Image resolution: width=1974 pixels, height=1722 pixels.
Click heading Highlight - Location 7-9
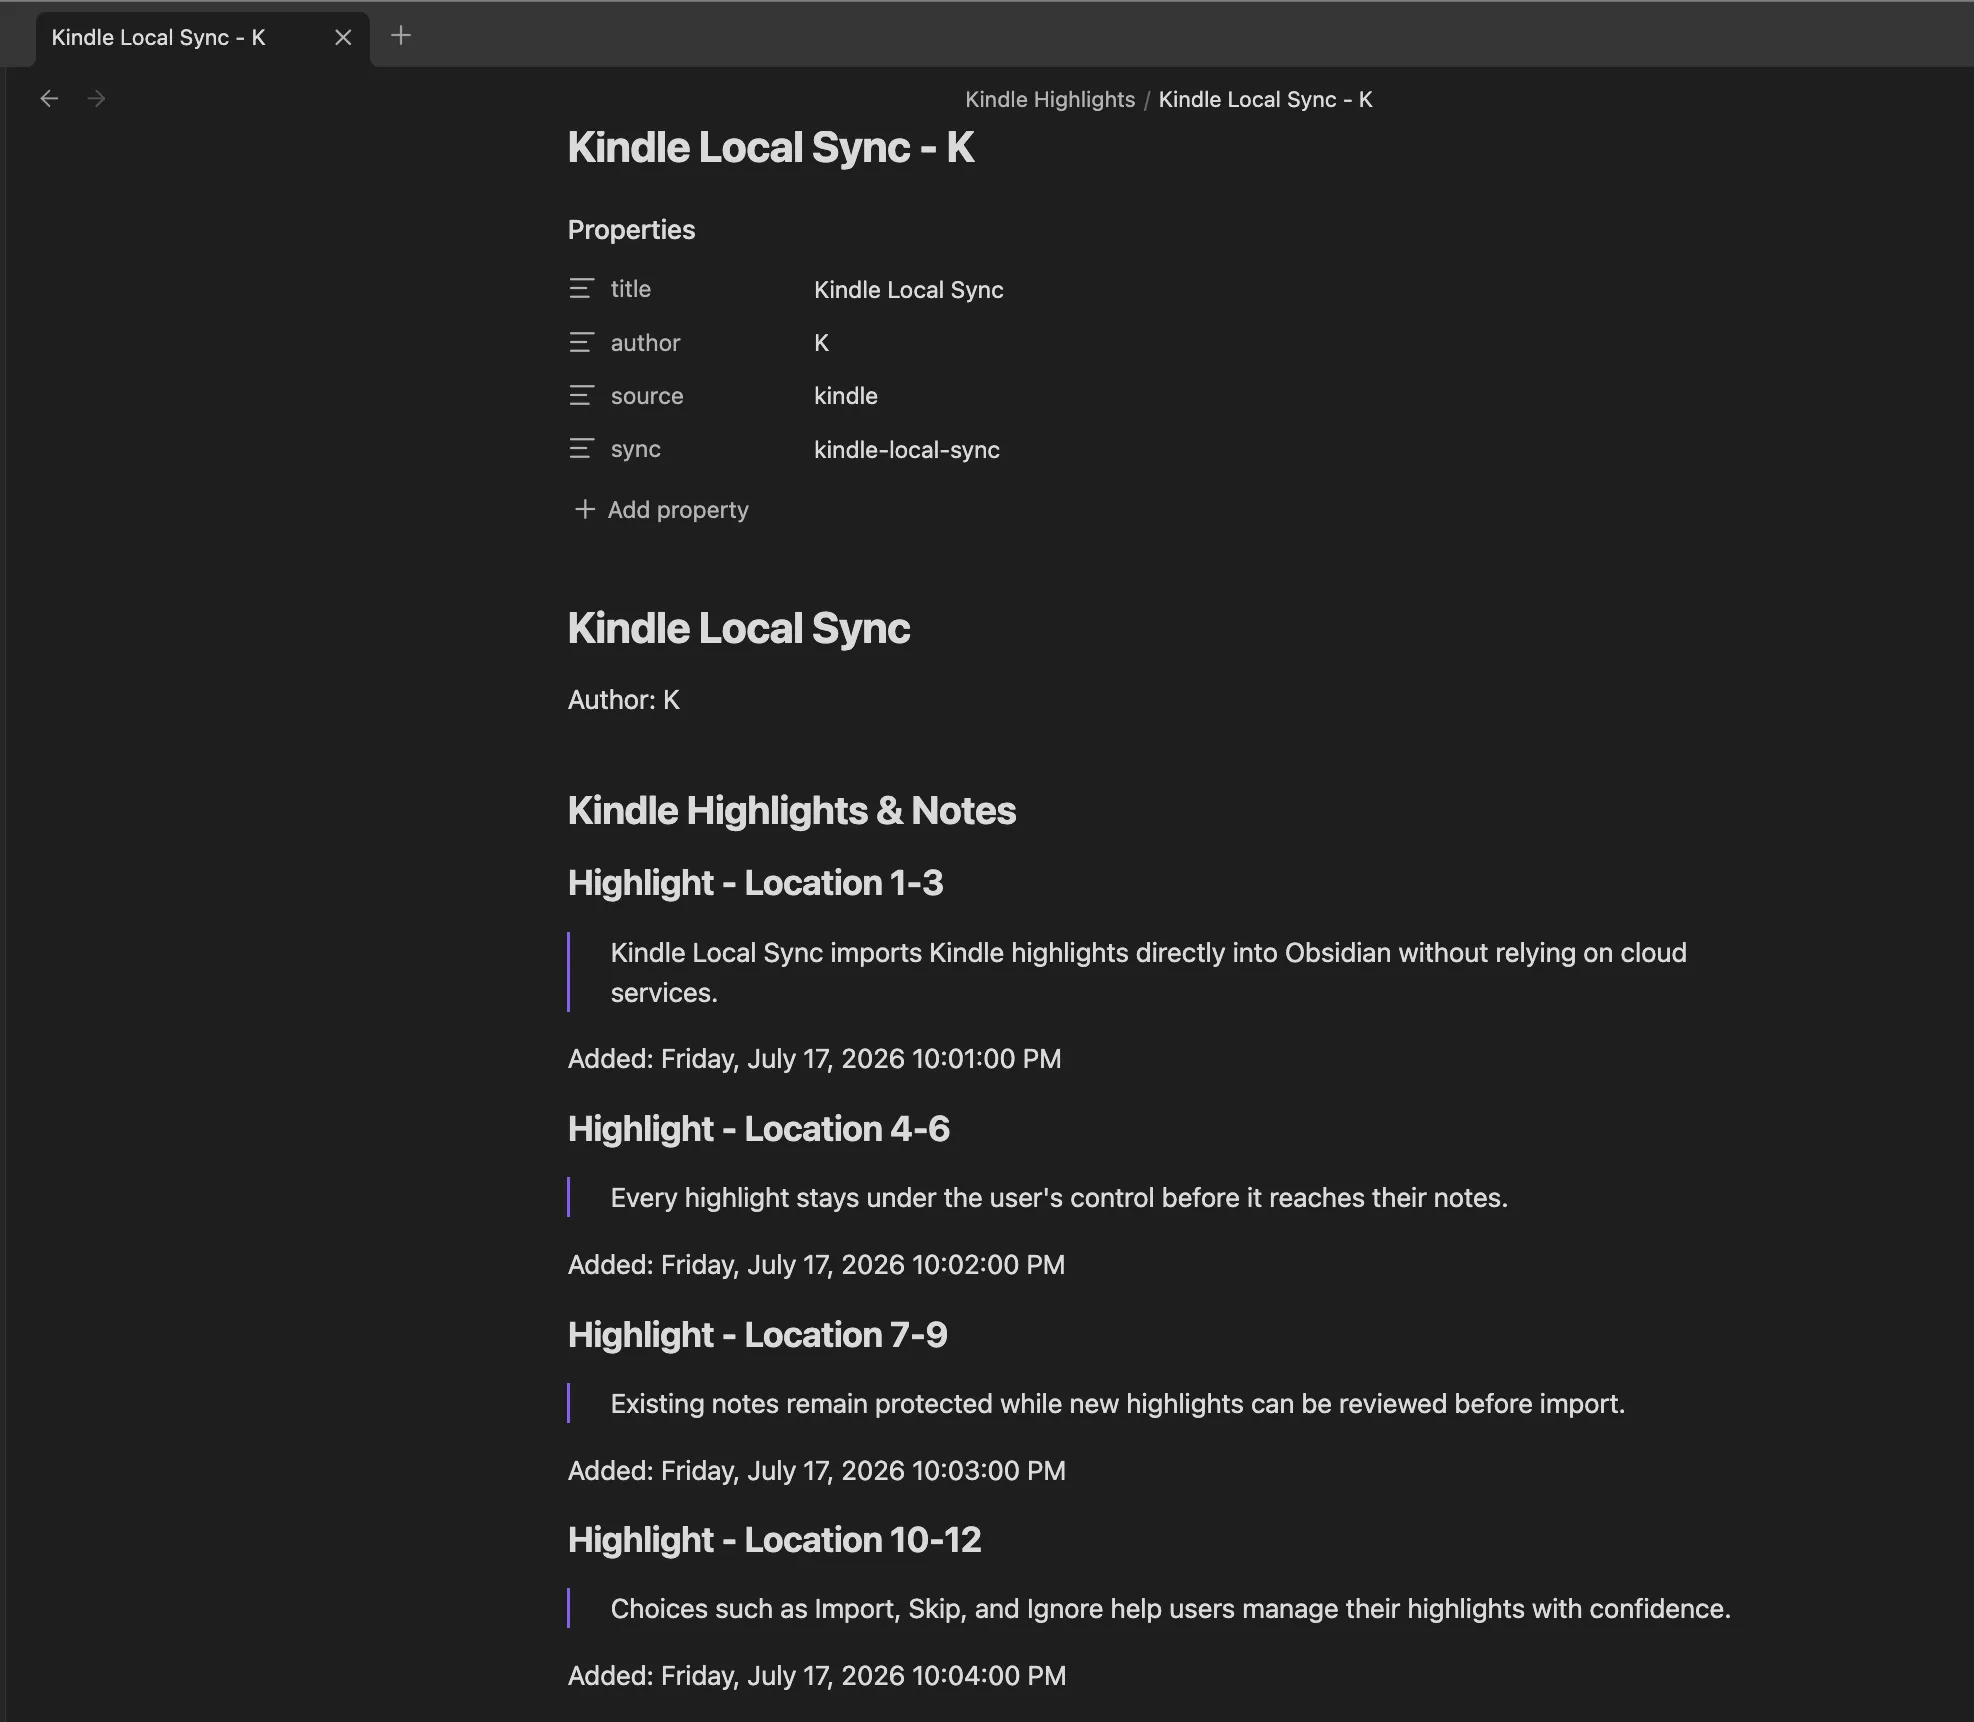758,1335
